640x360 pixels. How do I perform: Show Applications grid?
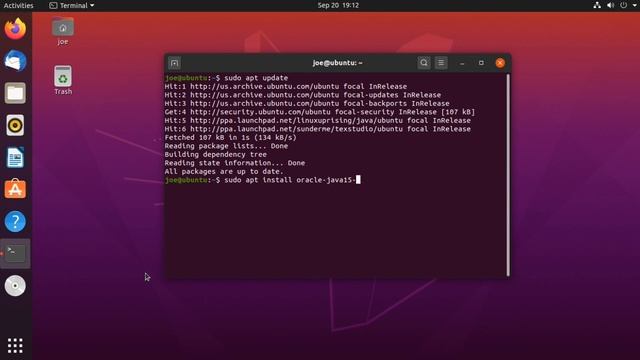click(x=15, y=345)
